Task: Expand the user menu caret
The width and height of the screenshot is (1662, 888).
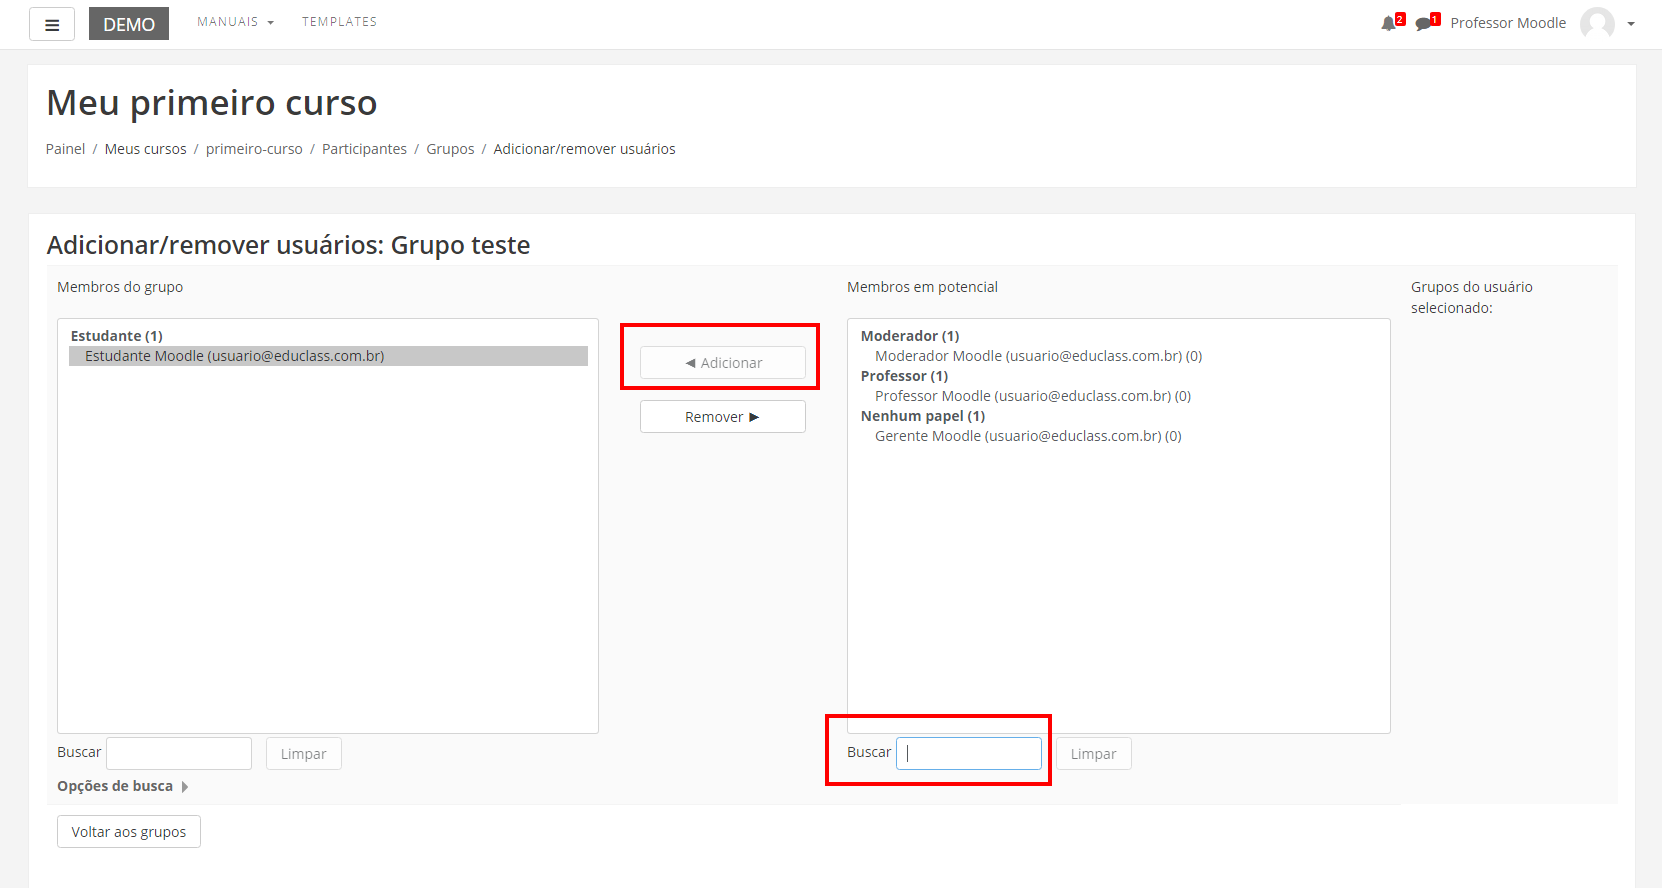Action: [1631, 24]
